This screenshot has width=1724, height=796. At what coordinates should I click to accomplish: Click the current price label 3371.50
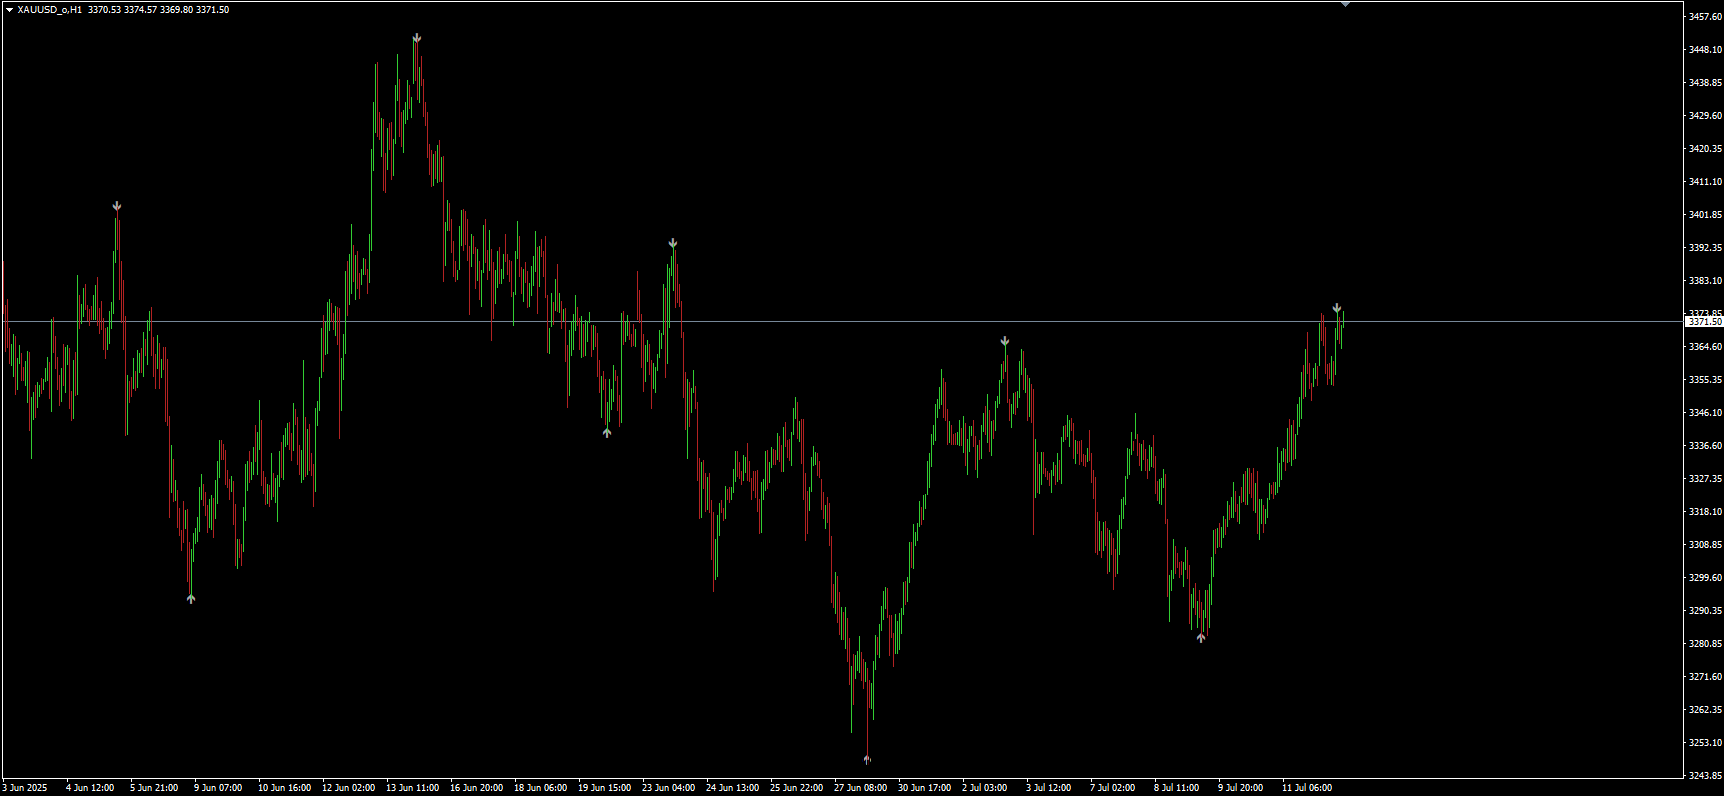click(x=1704, y=322)
